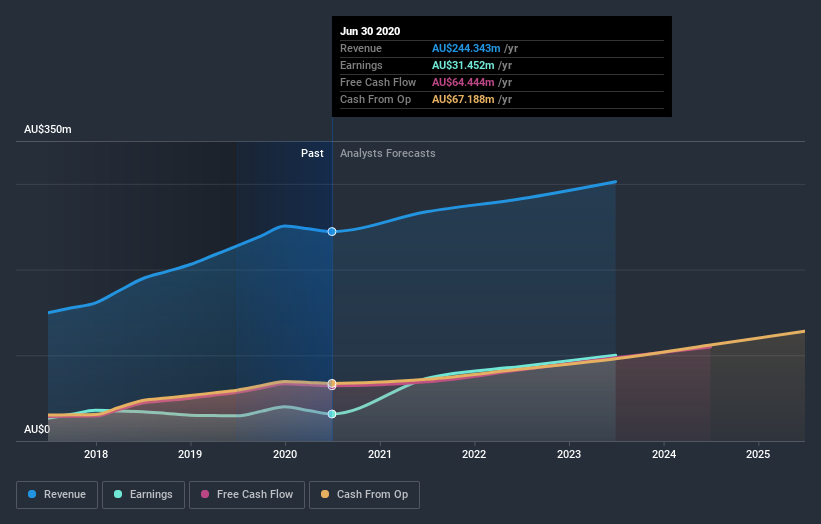Click the 2024 x-axis label
Viewport: 821px width, 524px height.
[664, 454]
